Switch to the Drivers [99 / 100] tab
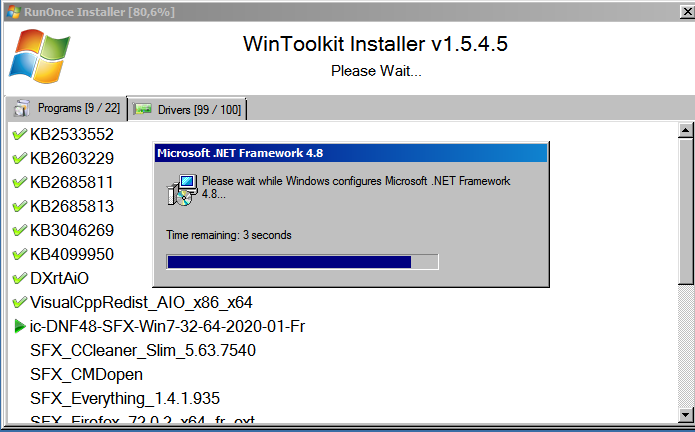The width and height of the screenshot is (695, 432). pos(188,109)
